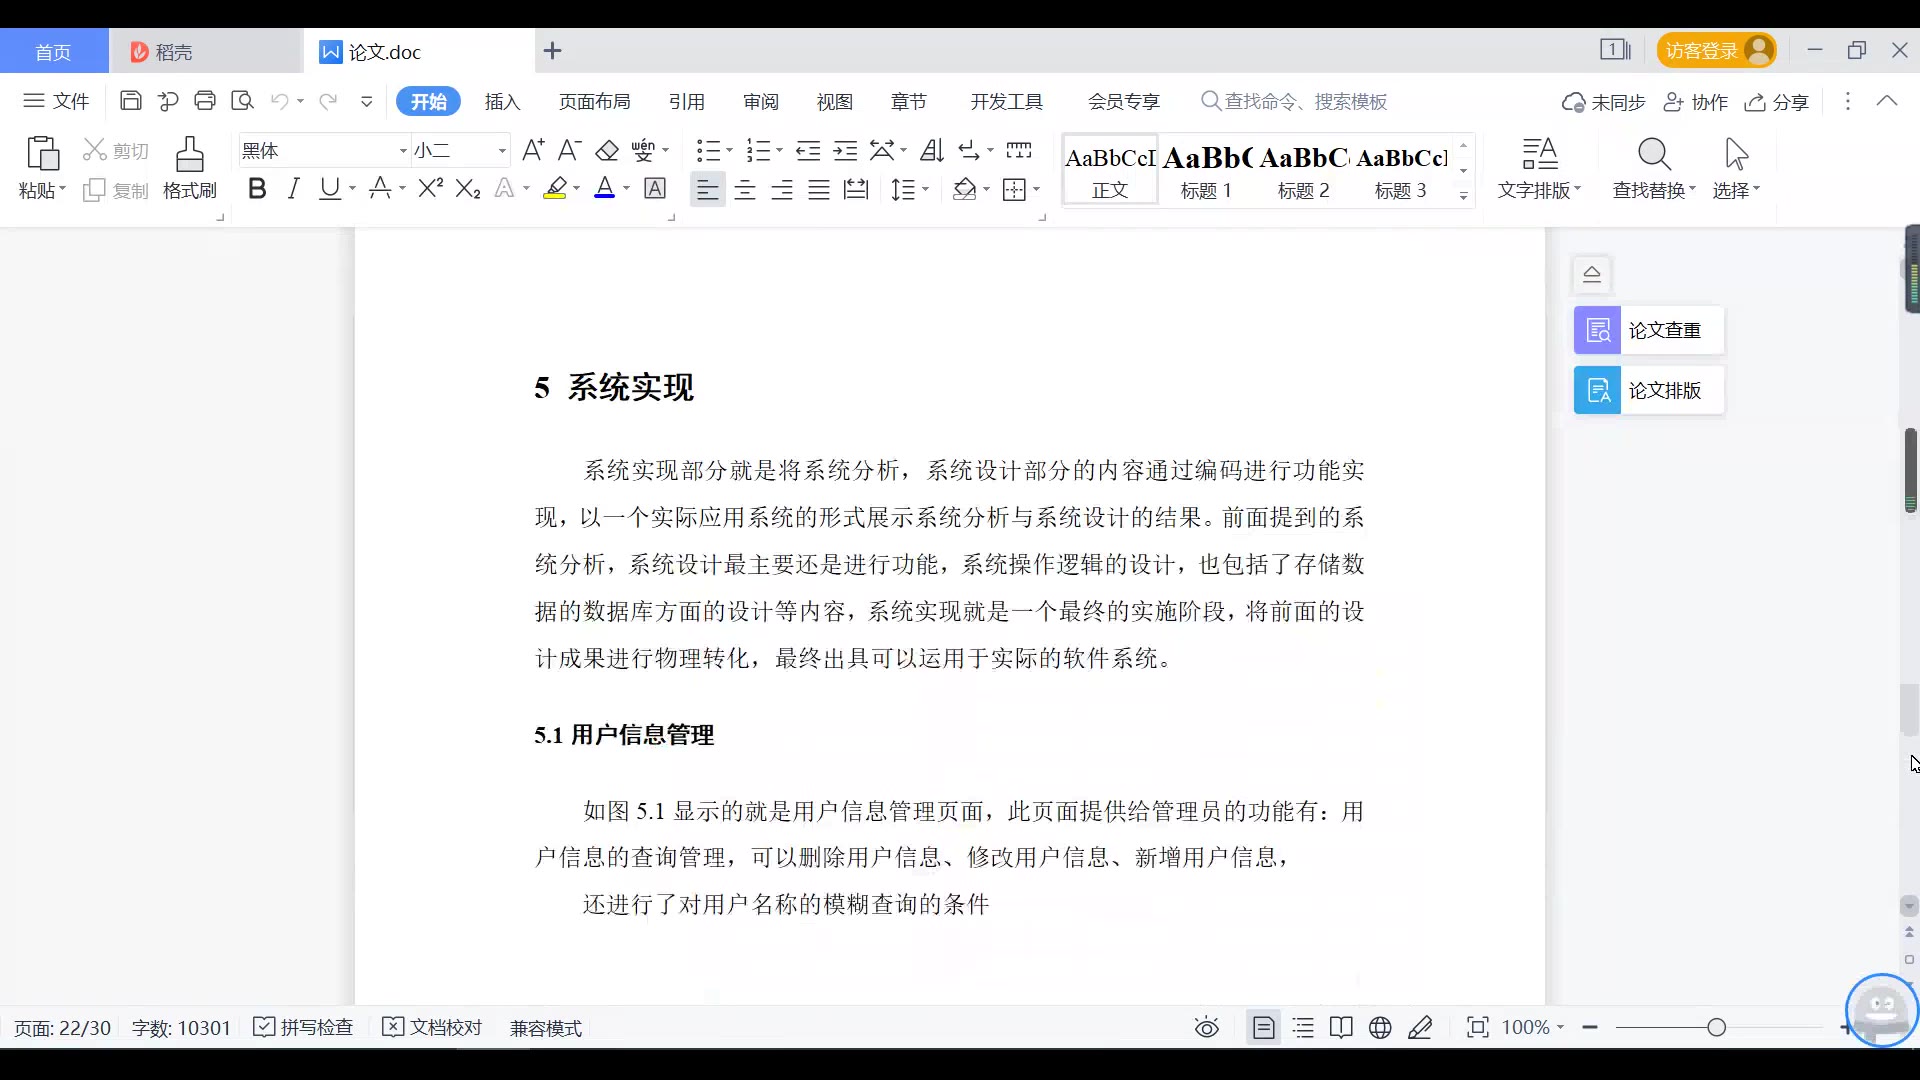
Task: Apply center alignment to the paragraph
Action: pyautogui.click(x=745, y=190)
